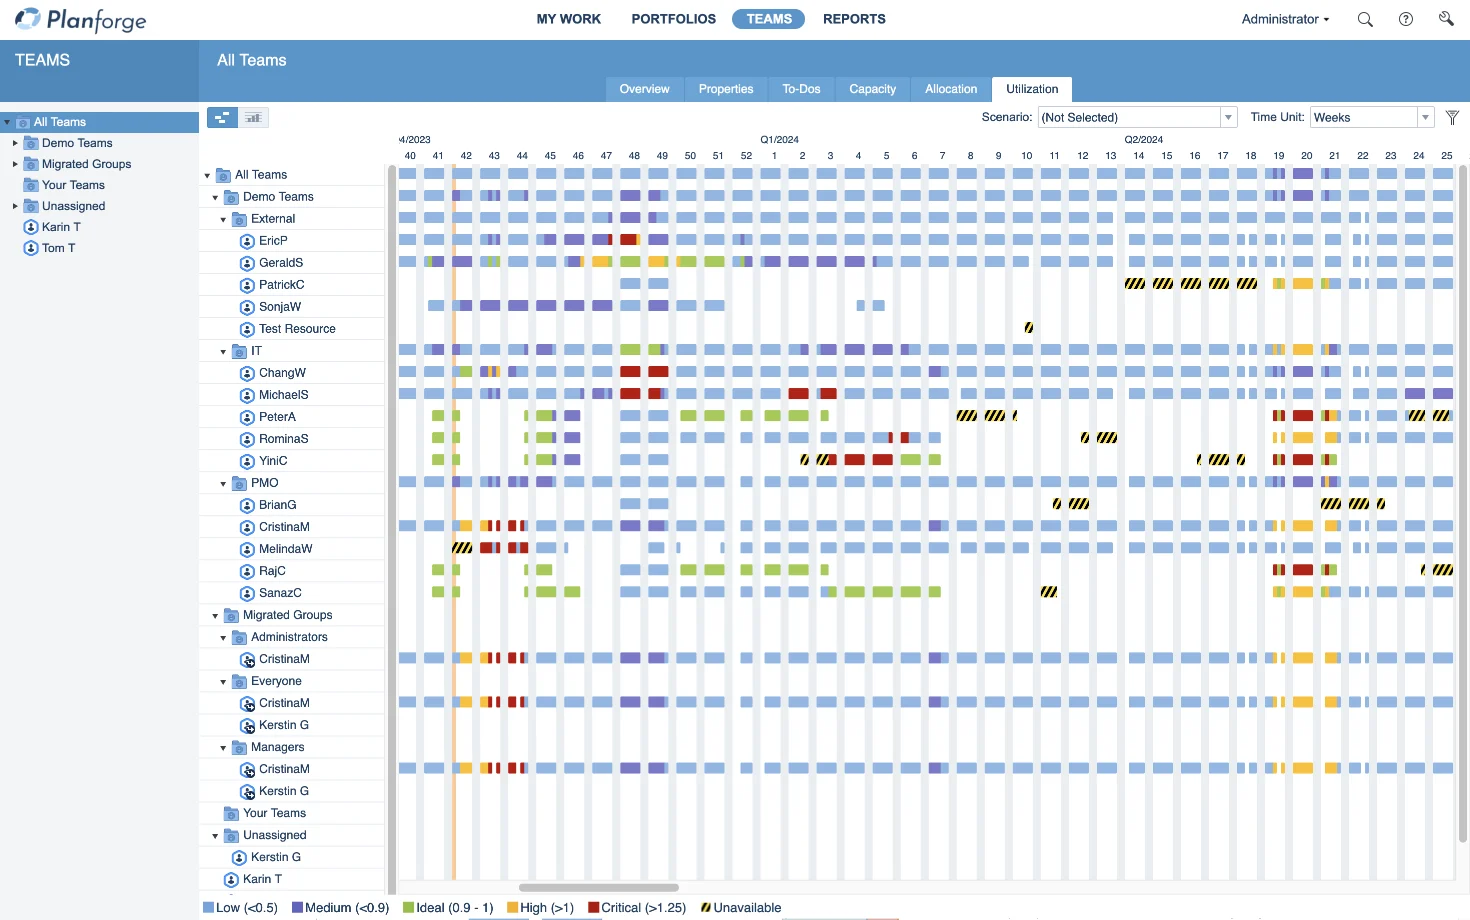The width and height of the screenshot is (1470, 920).
Task: Go to PORTFOLIOS menu
Action: click(674, 19)
